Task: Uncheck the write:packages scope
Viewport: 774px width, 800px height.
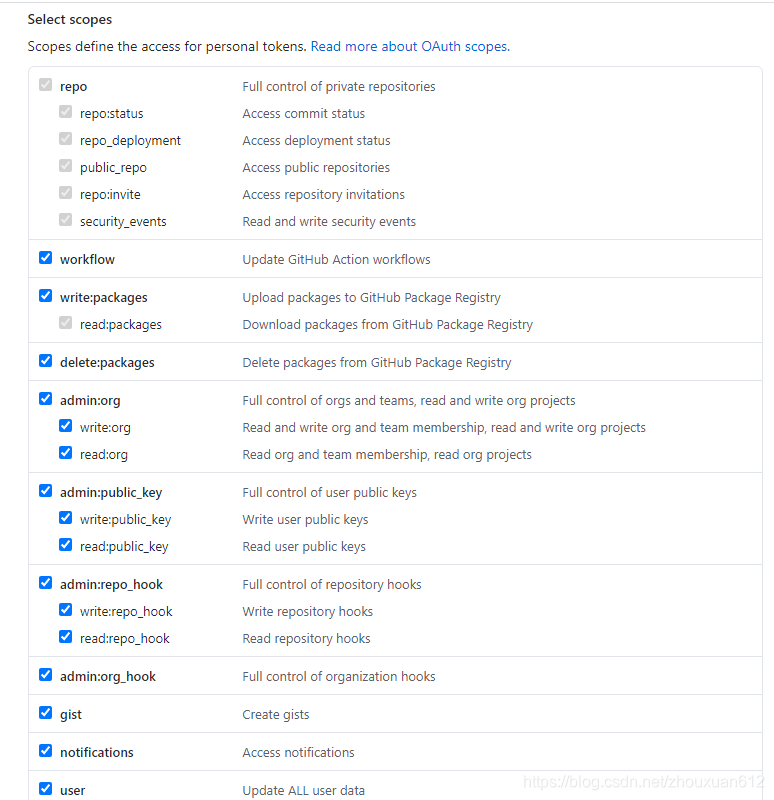Action: pos(45,295)
